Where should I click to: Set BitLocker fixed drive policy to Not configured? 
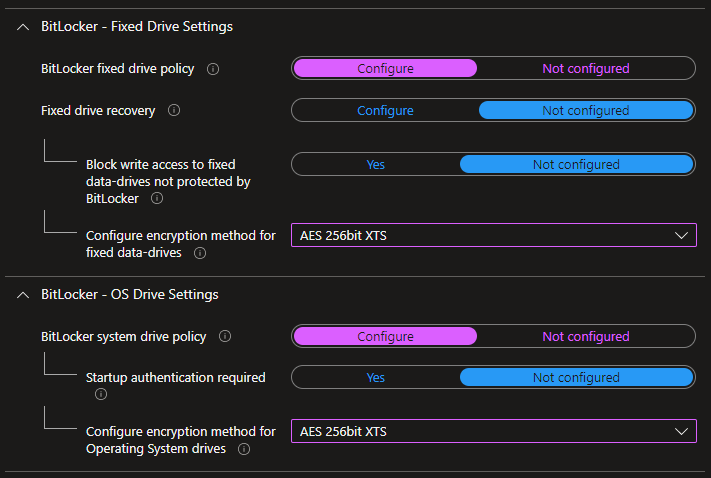[585, 69]
